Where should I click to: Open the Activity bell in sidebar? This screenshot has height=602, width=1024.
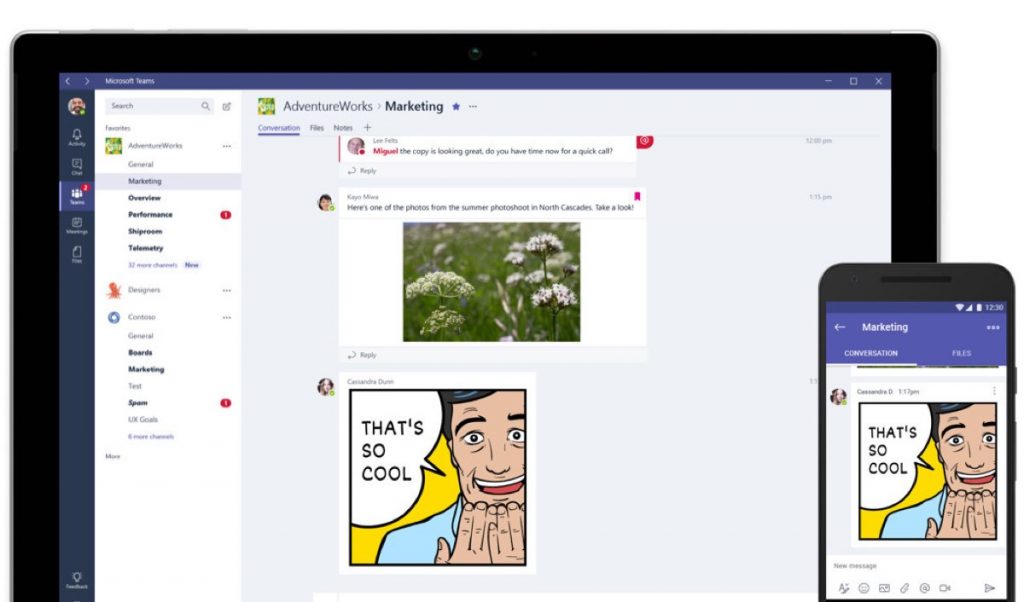coord(76,137)
